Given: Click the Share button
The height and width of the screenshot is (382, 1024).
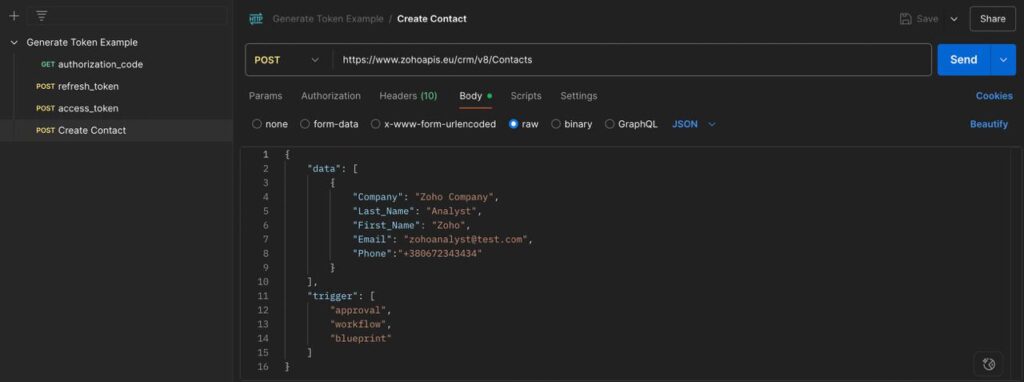Looking at the screenshot, I should (993, 19).
